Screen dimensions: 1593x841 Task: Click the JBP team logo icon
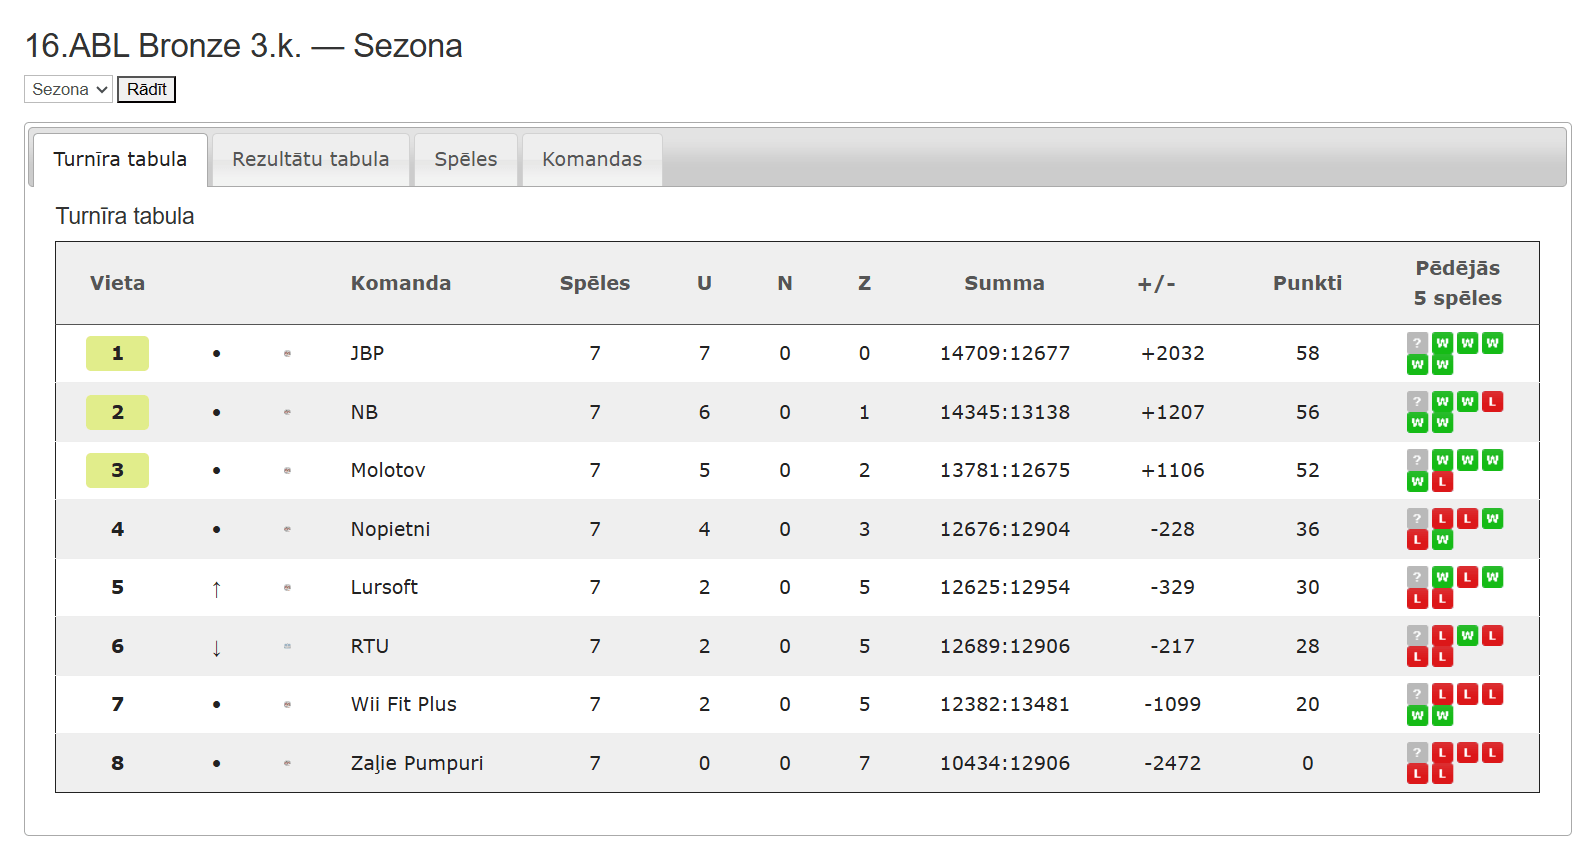tap(287, 353)
